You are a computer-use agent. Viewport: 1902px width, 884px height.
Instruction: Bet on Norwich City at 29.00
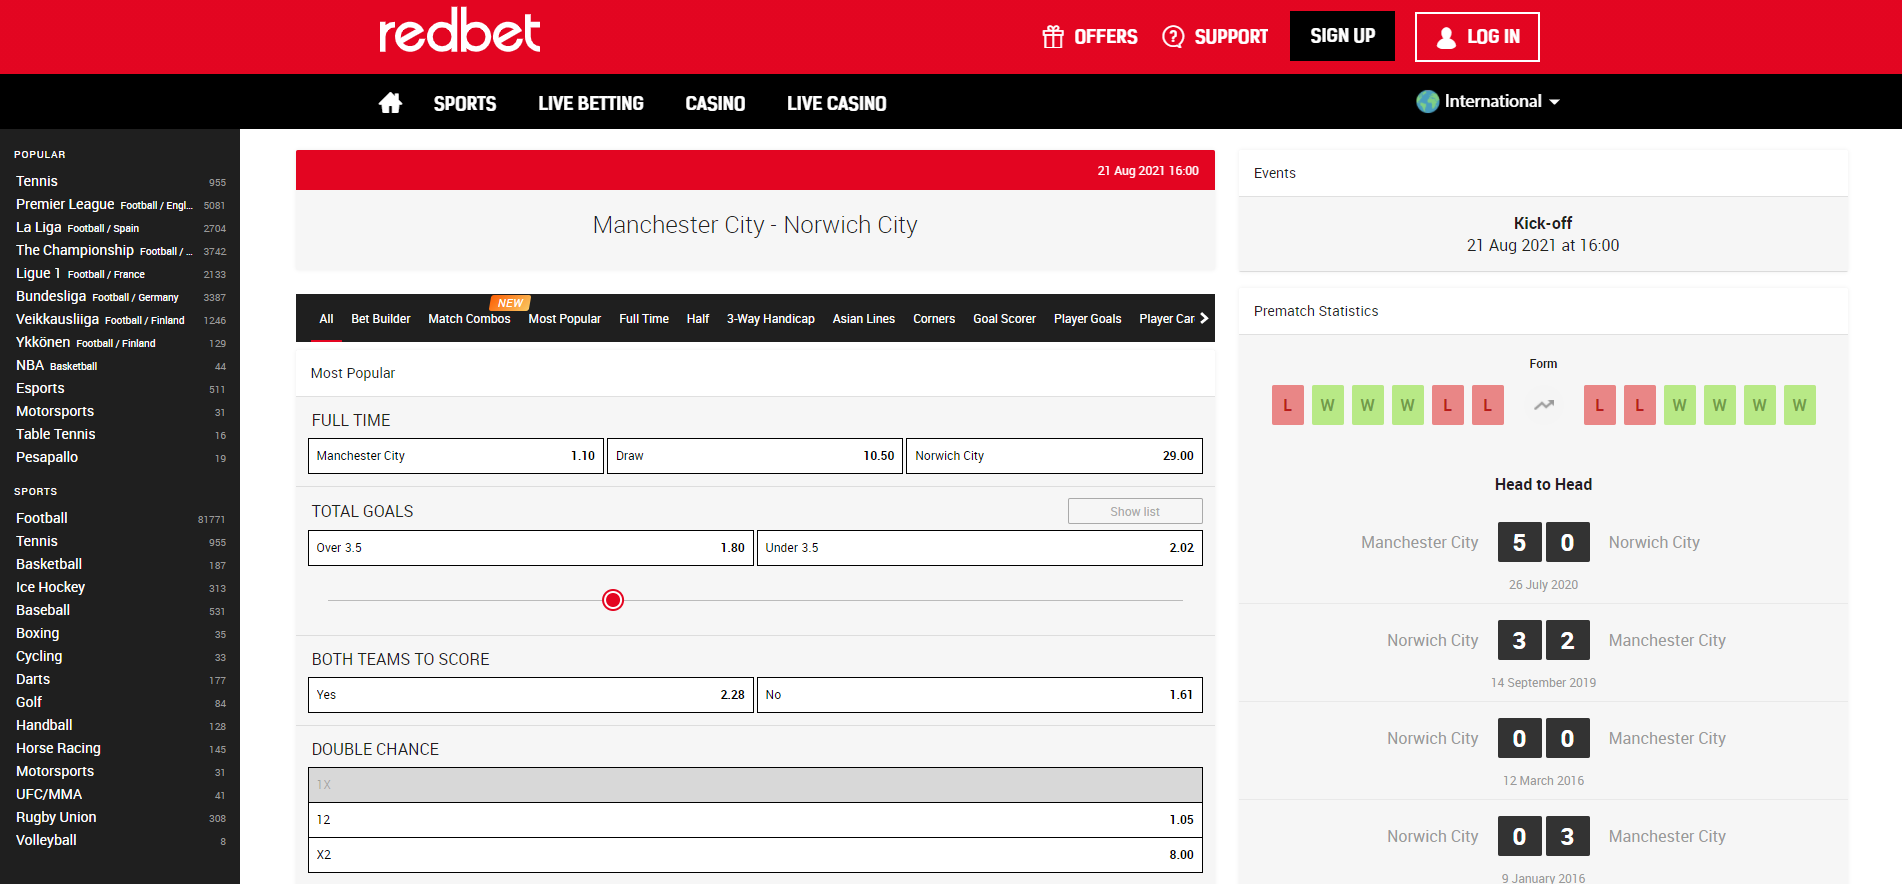(x=1054, y=456)
